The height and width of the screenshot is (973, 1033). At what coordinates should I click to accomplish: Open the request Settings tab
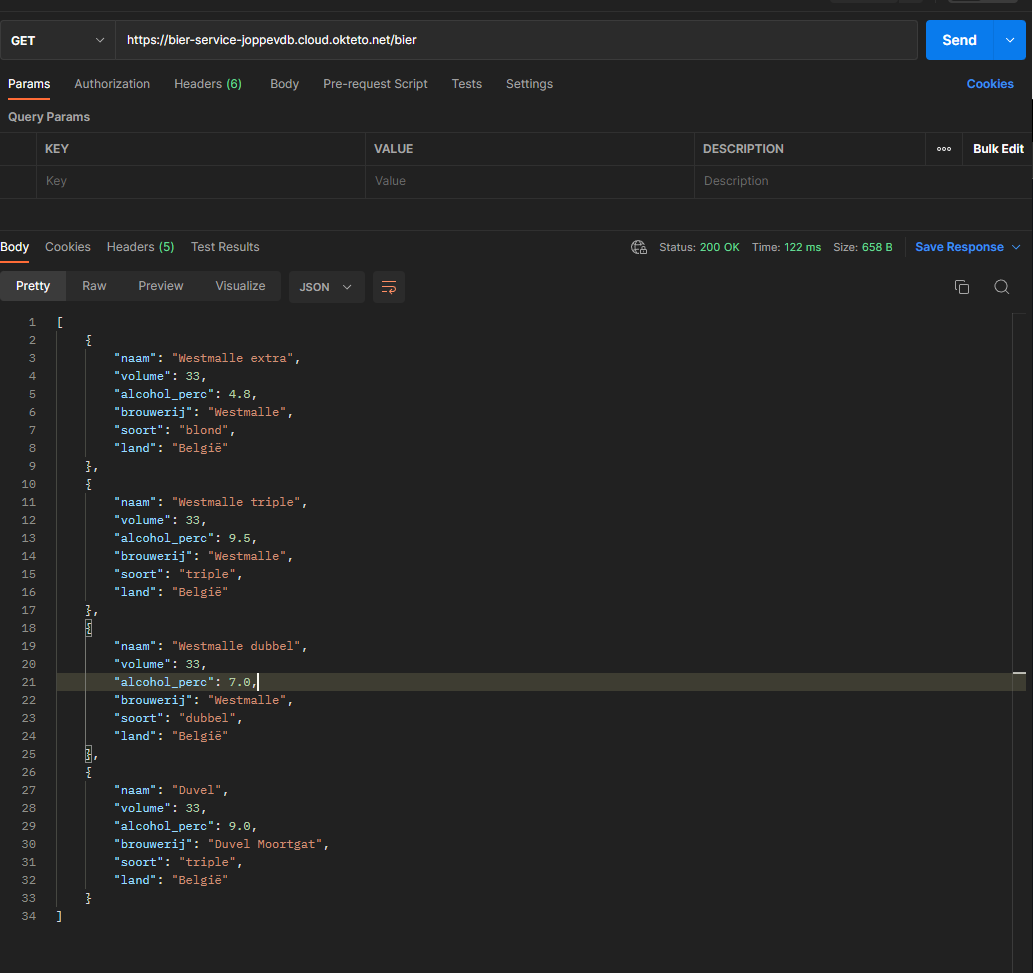[x=529, y=84]
